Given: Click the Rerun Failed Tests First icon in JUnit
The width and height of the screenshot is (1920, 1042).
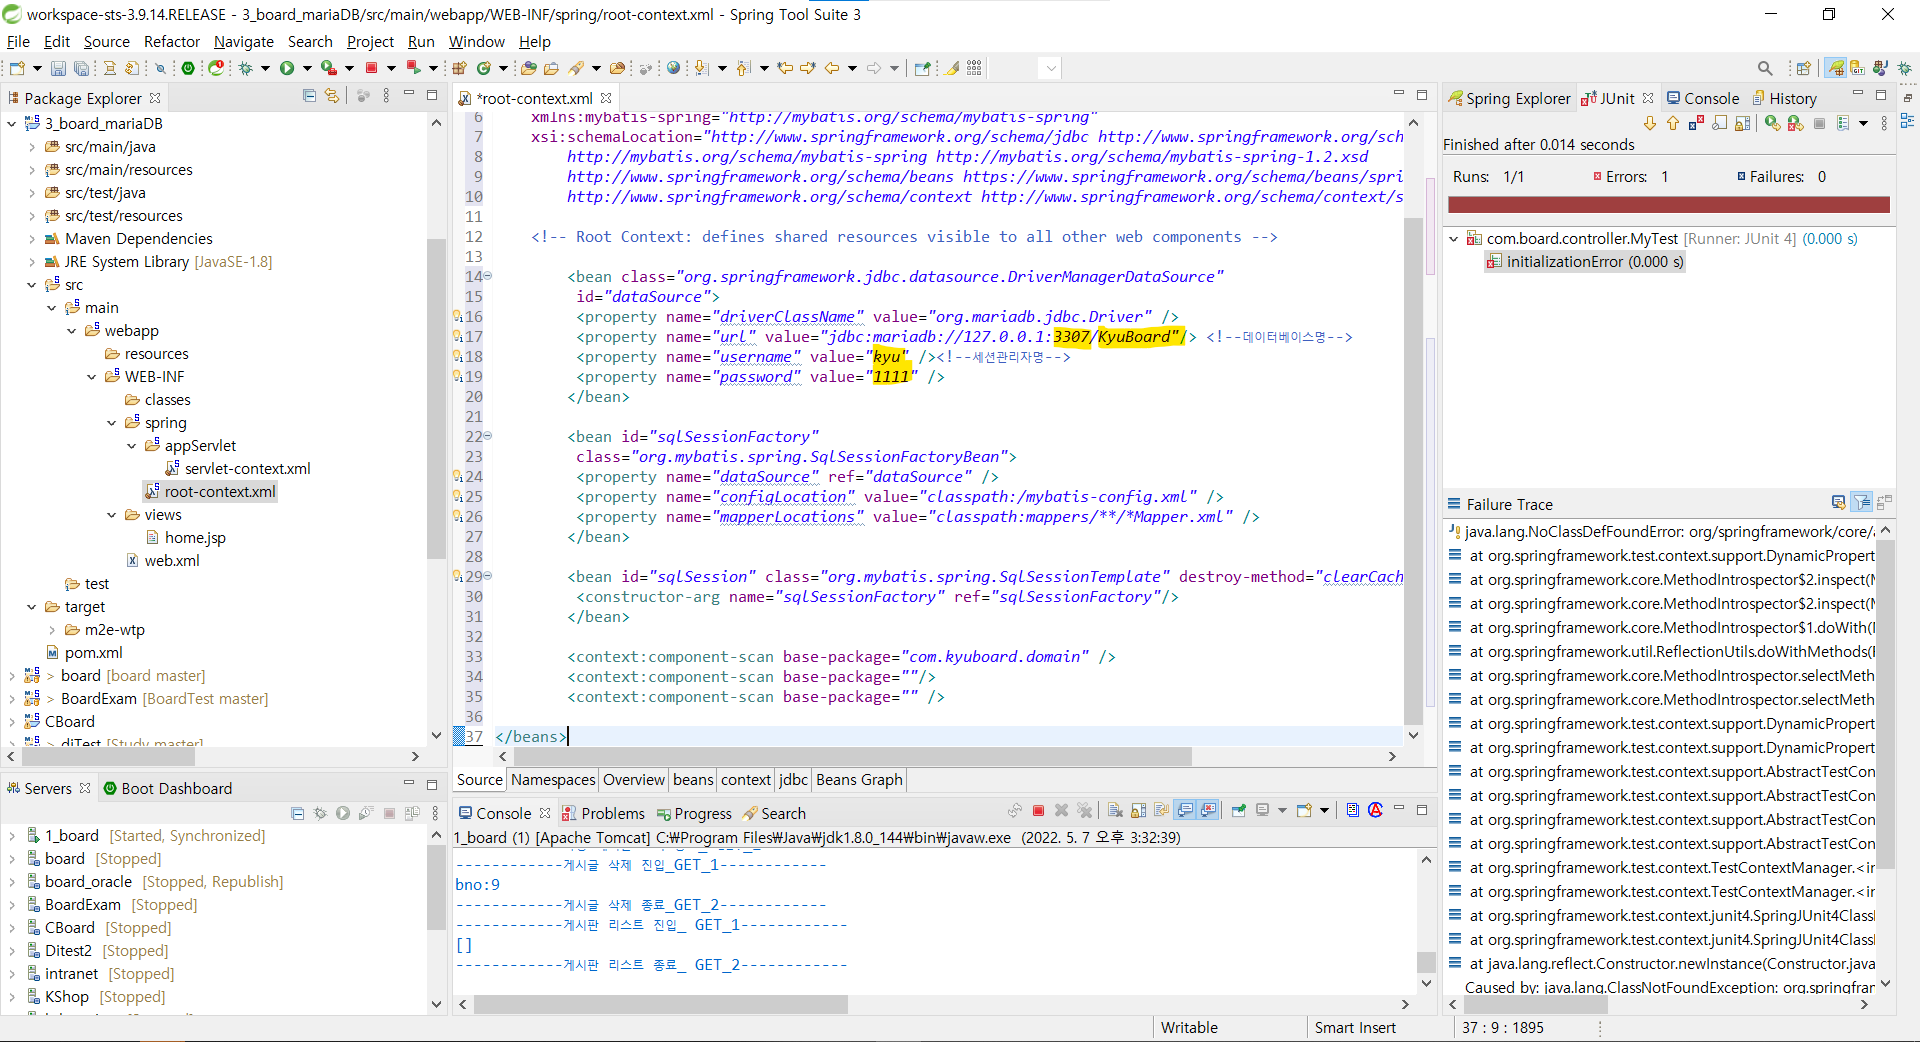Looking at the screenshot, I should point(1796,123).
